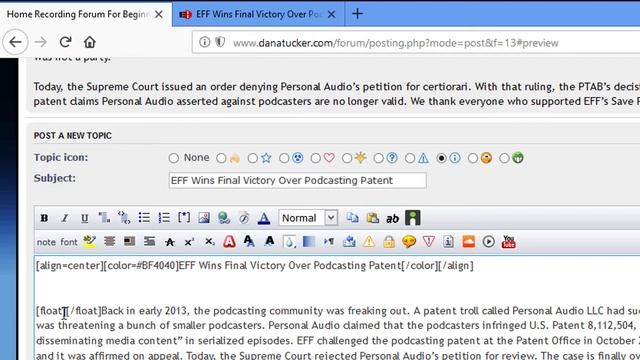Insert image BBCode button
The image size is (640, 360).
click(204, 218)
